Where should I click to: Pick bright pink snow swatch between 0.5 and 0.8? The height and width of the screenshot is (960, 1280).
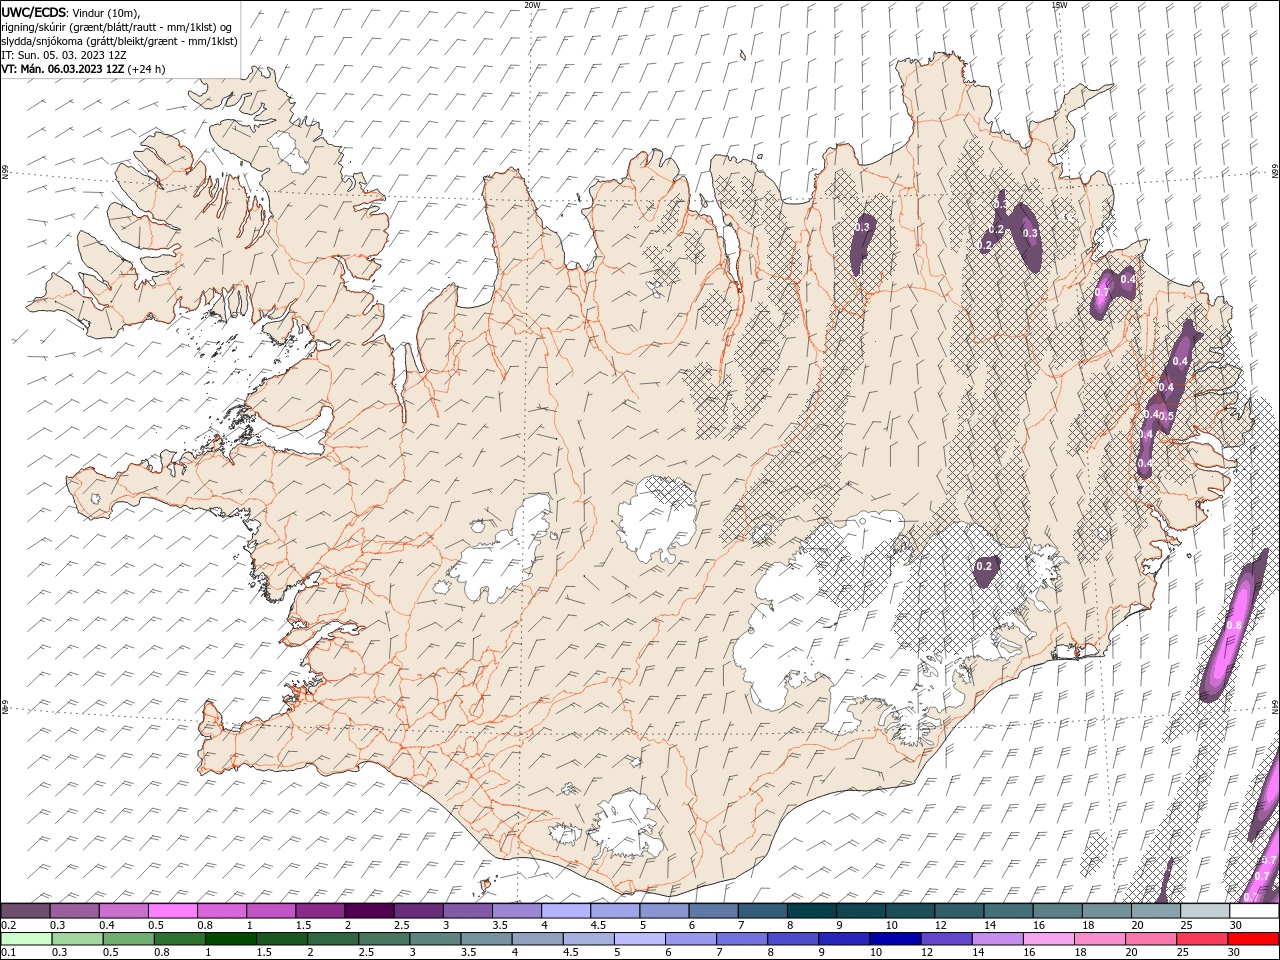click(172, 911)
